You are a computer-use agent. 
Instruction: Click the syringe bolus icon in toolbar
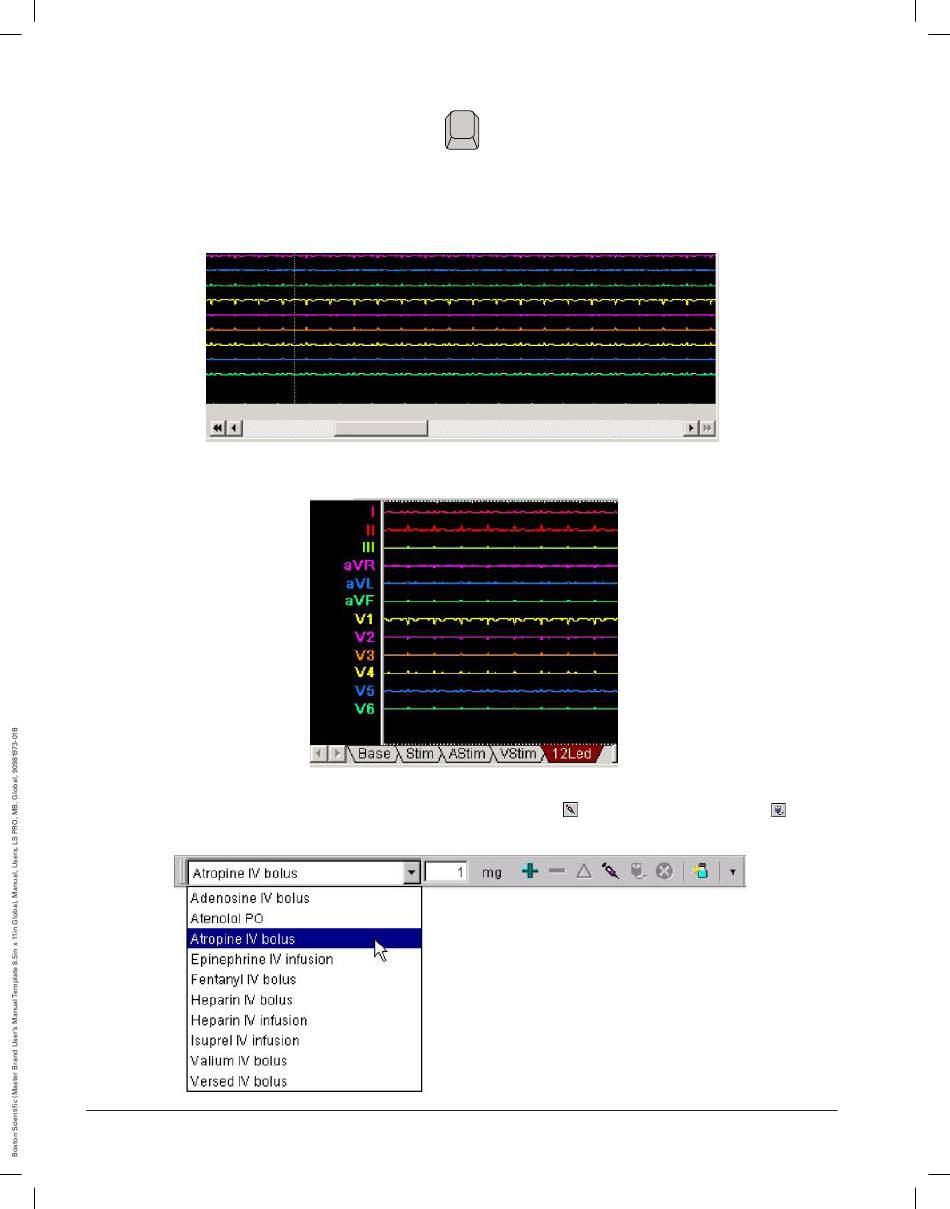coord(610,872)
